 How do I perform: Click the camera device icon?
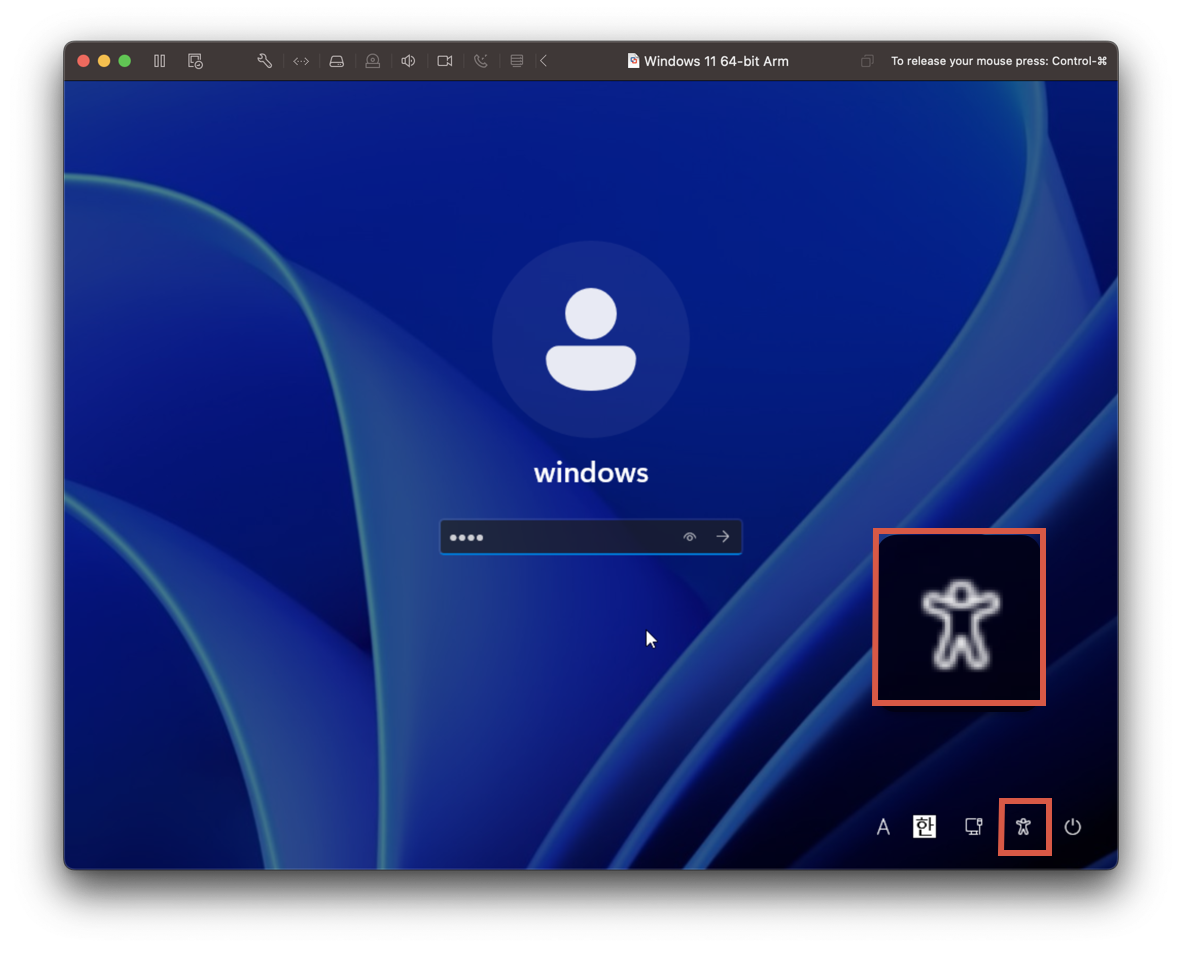pos(445,61)
